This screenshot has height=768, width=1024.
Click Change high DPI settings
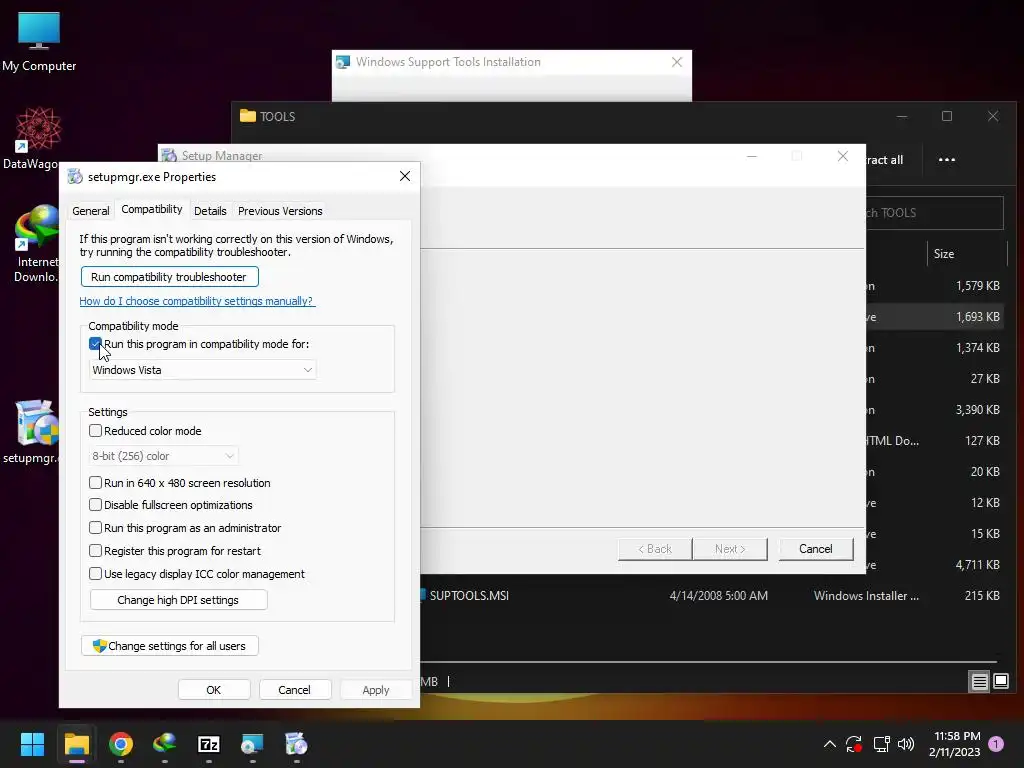click(x=178, y=600)
